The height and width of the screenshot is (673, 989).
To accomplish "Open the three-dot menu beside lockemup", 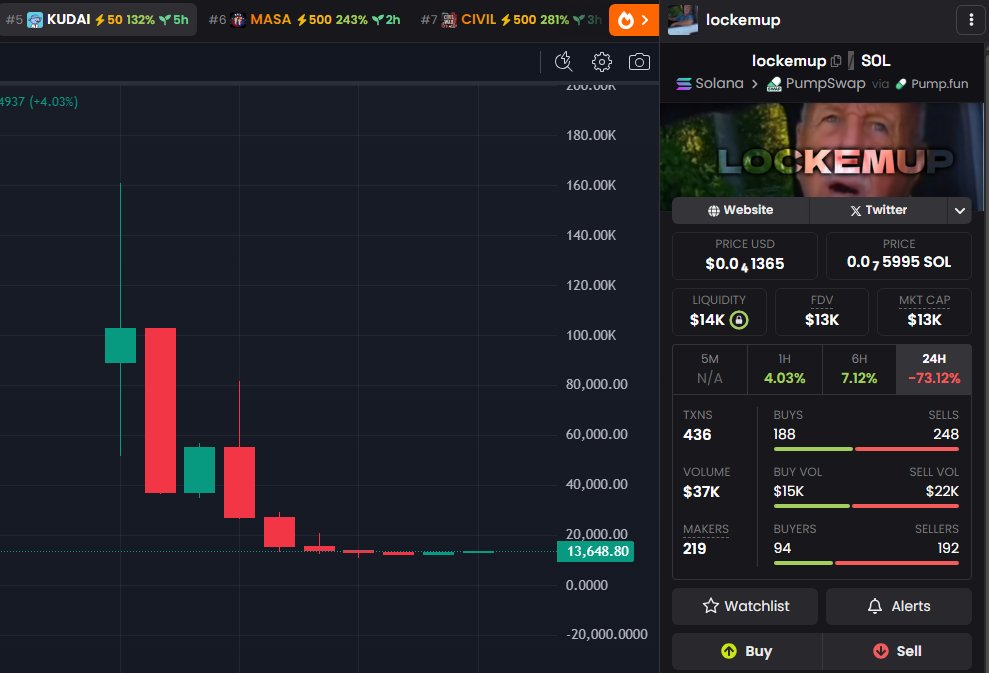I will pos(971,20).
